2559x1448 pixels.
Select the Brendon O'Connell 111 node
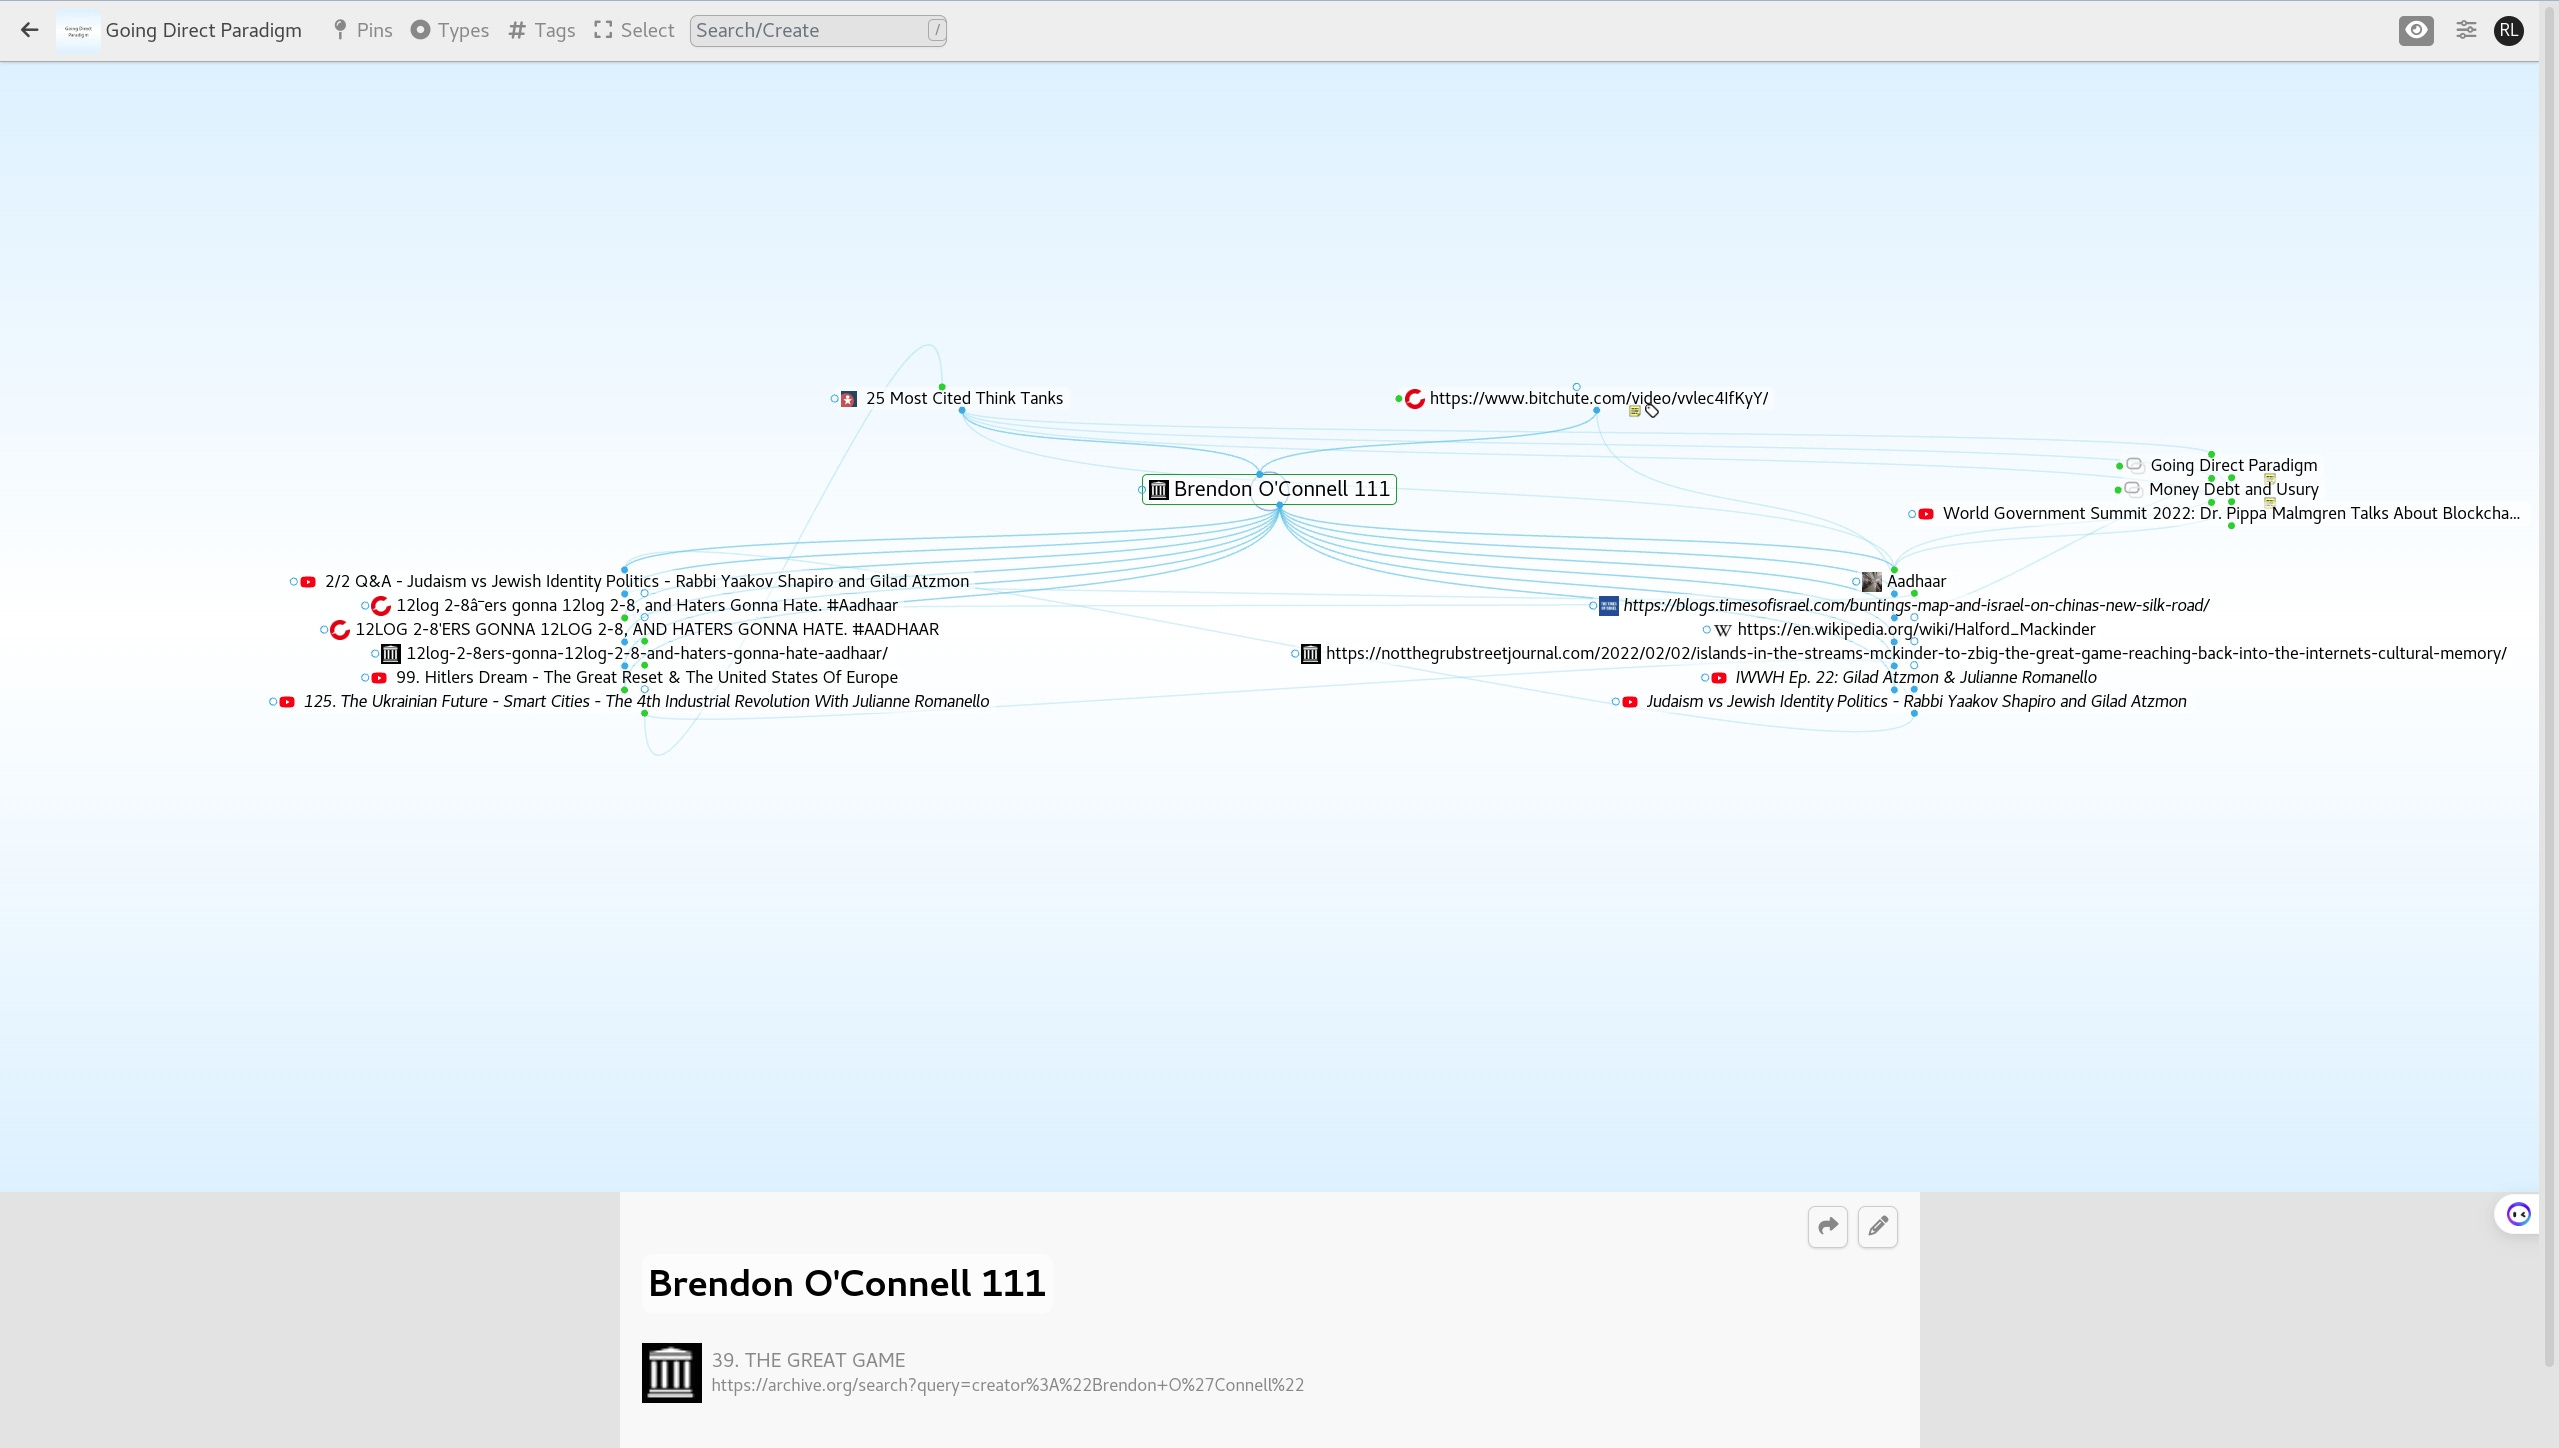pyautogui.click(x=1281, y=489)
